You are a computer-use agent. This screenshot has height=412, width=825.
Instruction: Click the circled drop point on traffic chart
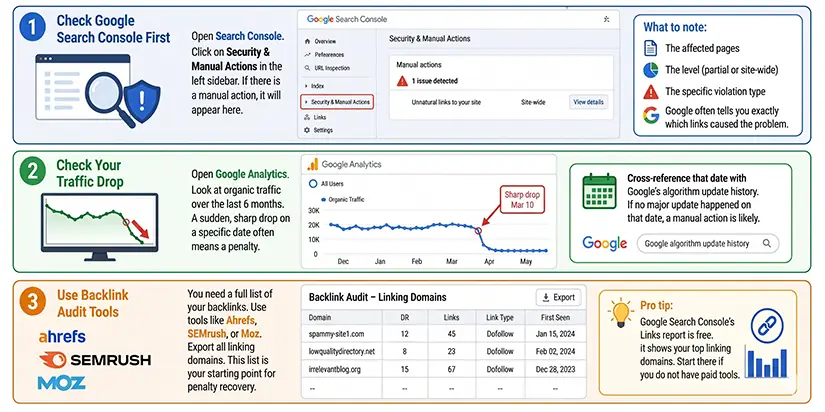[x=478, y=230]
